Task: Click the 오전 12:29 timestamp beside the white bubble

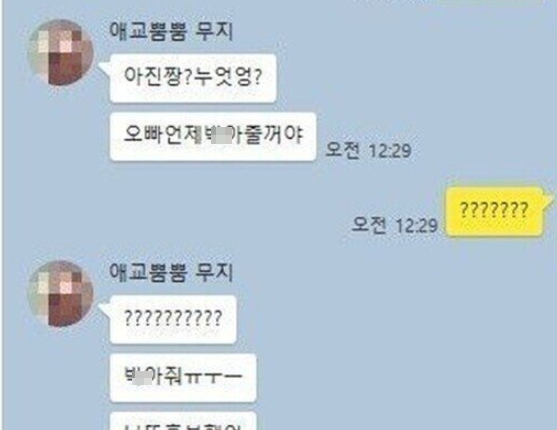Action: tap(368, 150)
